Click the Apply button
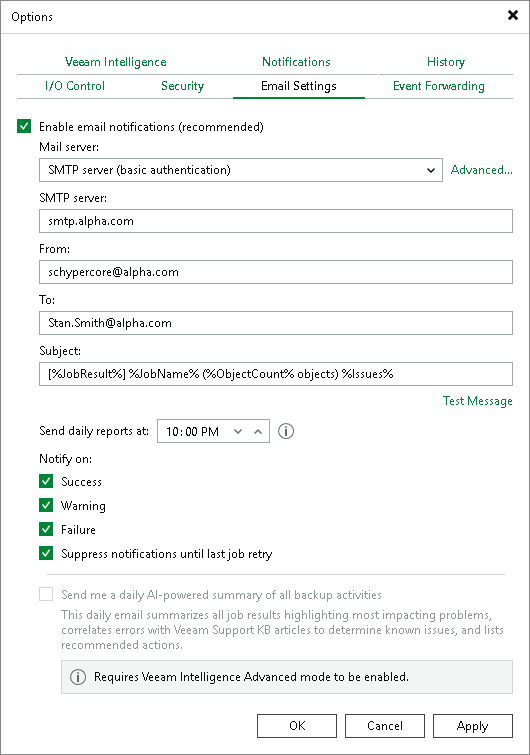Screen dimensions: 530x755 pos(473,726)
